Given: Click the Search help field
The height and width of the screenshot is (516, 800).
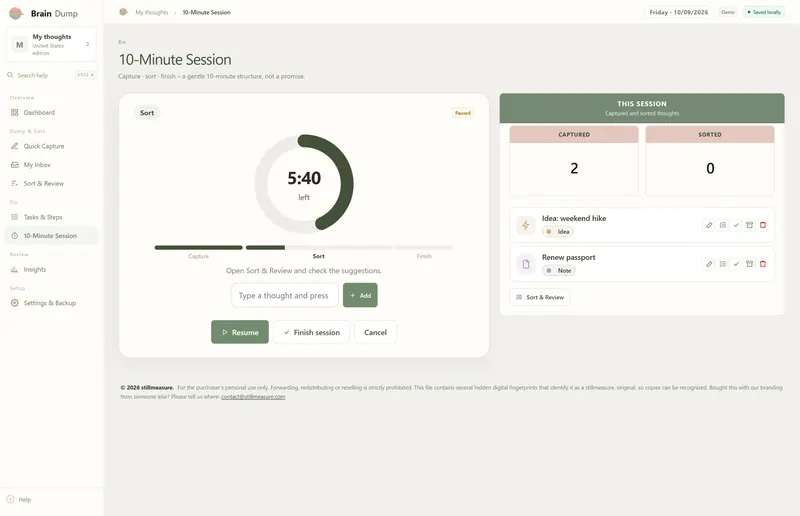Looking at the screenshot, I should (x=51, y=75).
